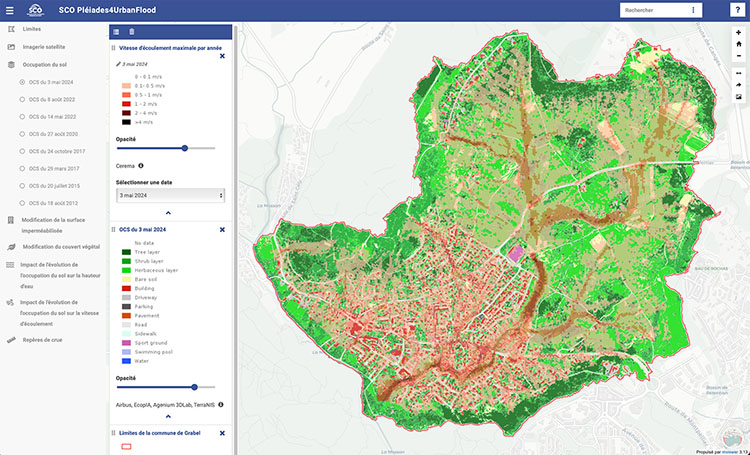
Task: Remove the Vitesse d'écoulement maximale layer
Action: point(222,57)
